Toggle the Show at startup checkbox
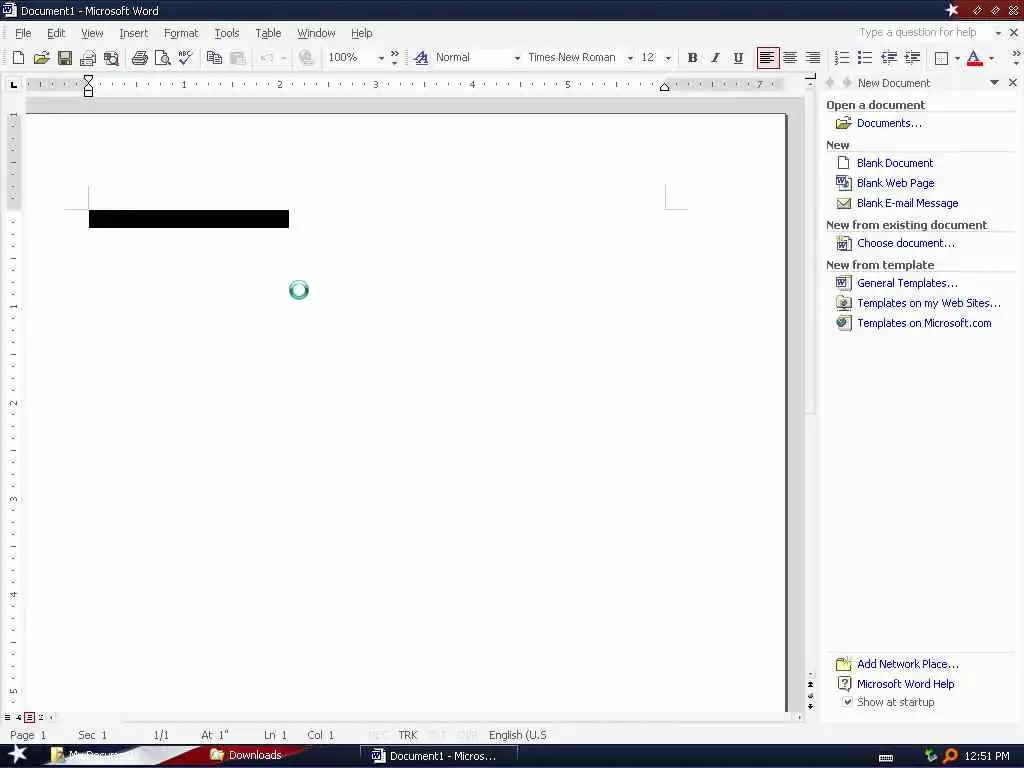Image resolution: width=1024 pixels, height=768 pixels. coord(847,702)
